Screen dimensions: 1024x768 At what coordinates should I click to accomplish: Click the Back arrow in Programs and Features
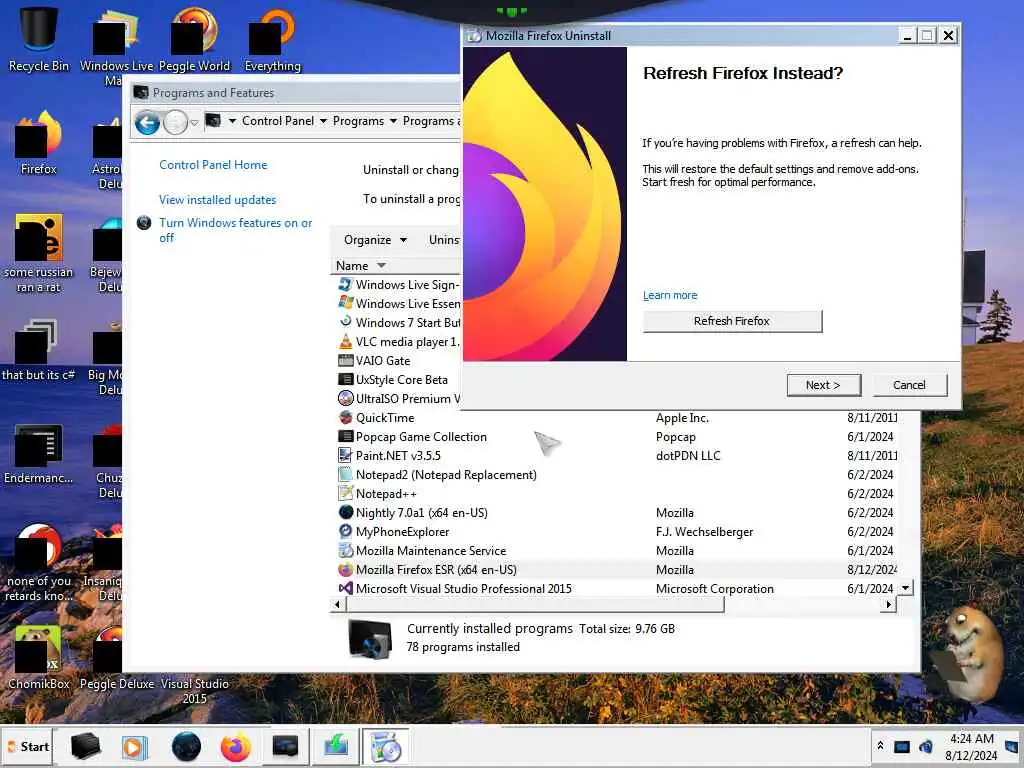tap(148, 122)
